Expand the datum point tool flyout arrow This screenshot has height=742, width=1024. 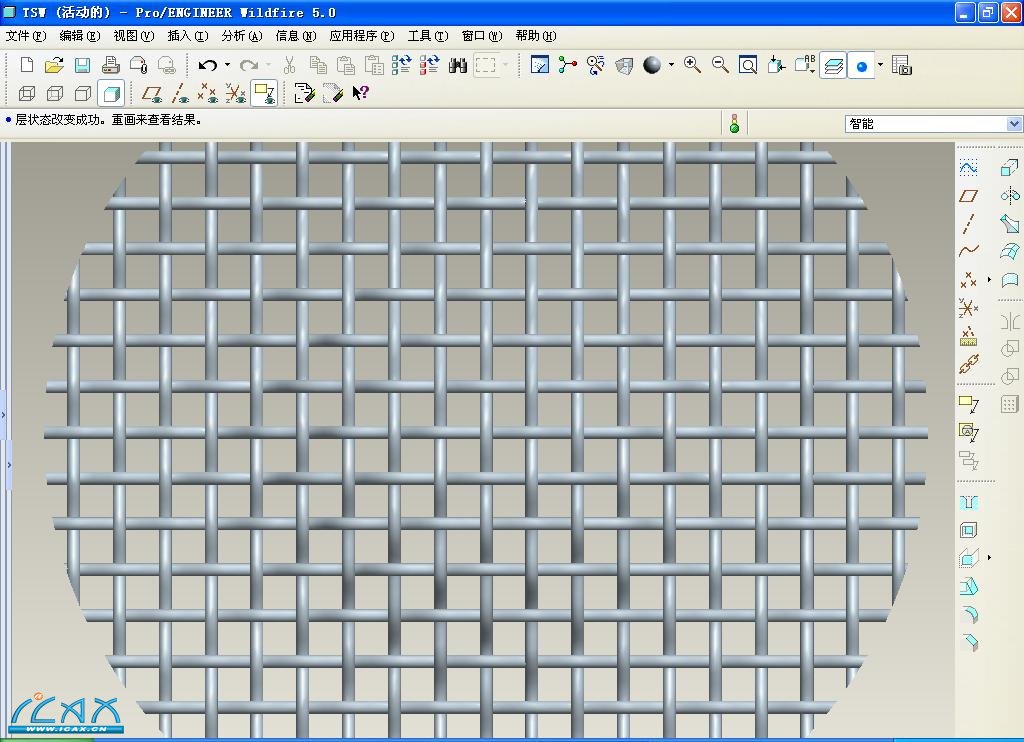tap(989, 280)
